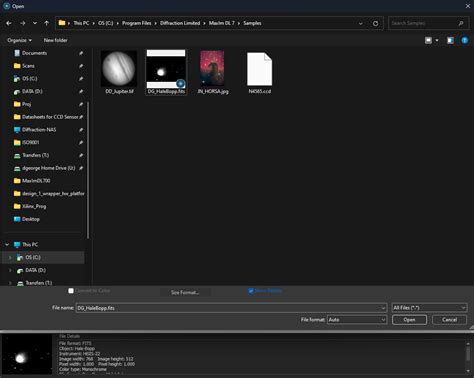Viewport: 474px width, 378px height.
Task: Select OS (C:) in address breadcrumb
Action: pos(105,23)
